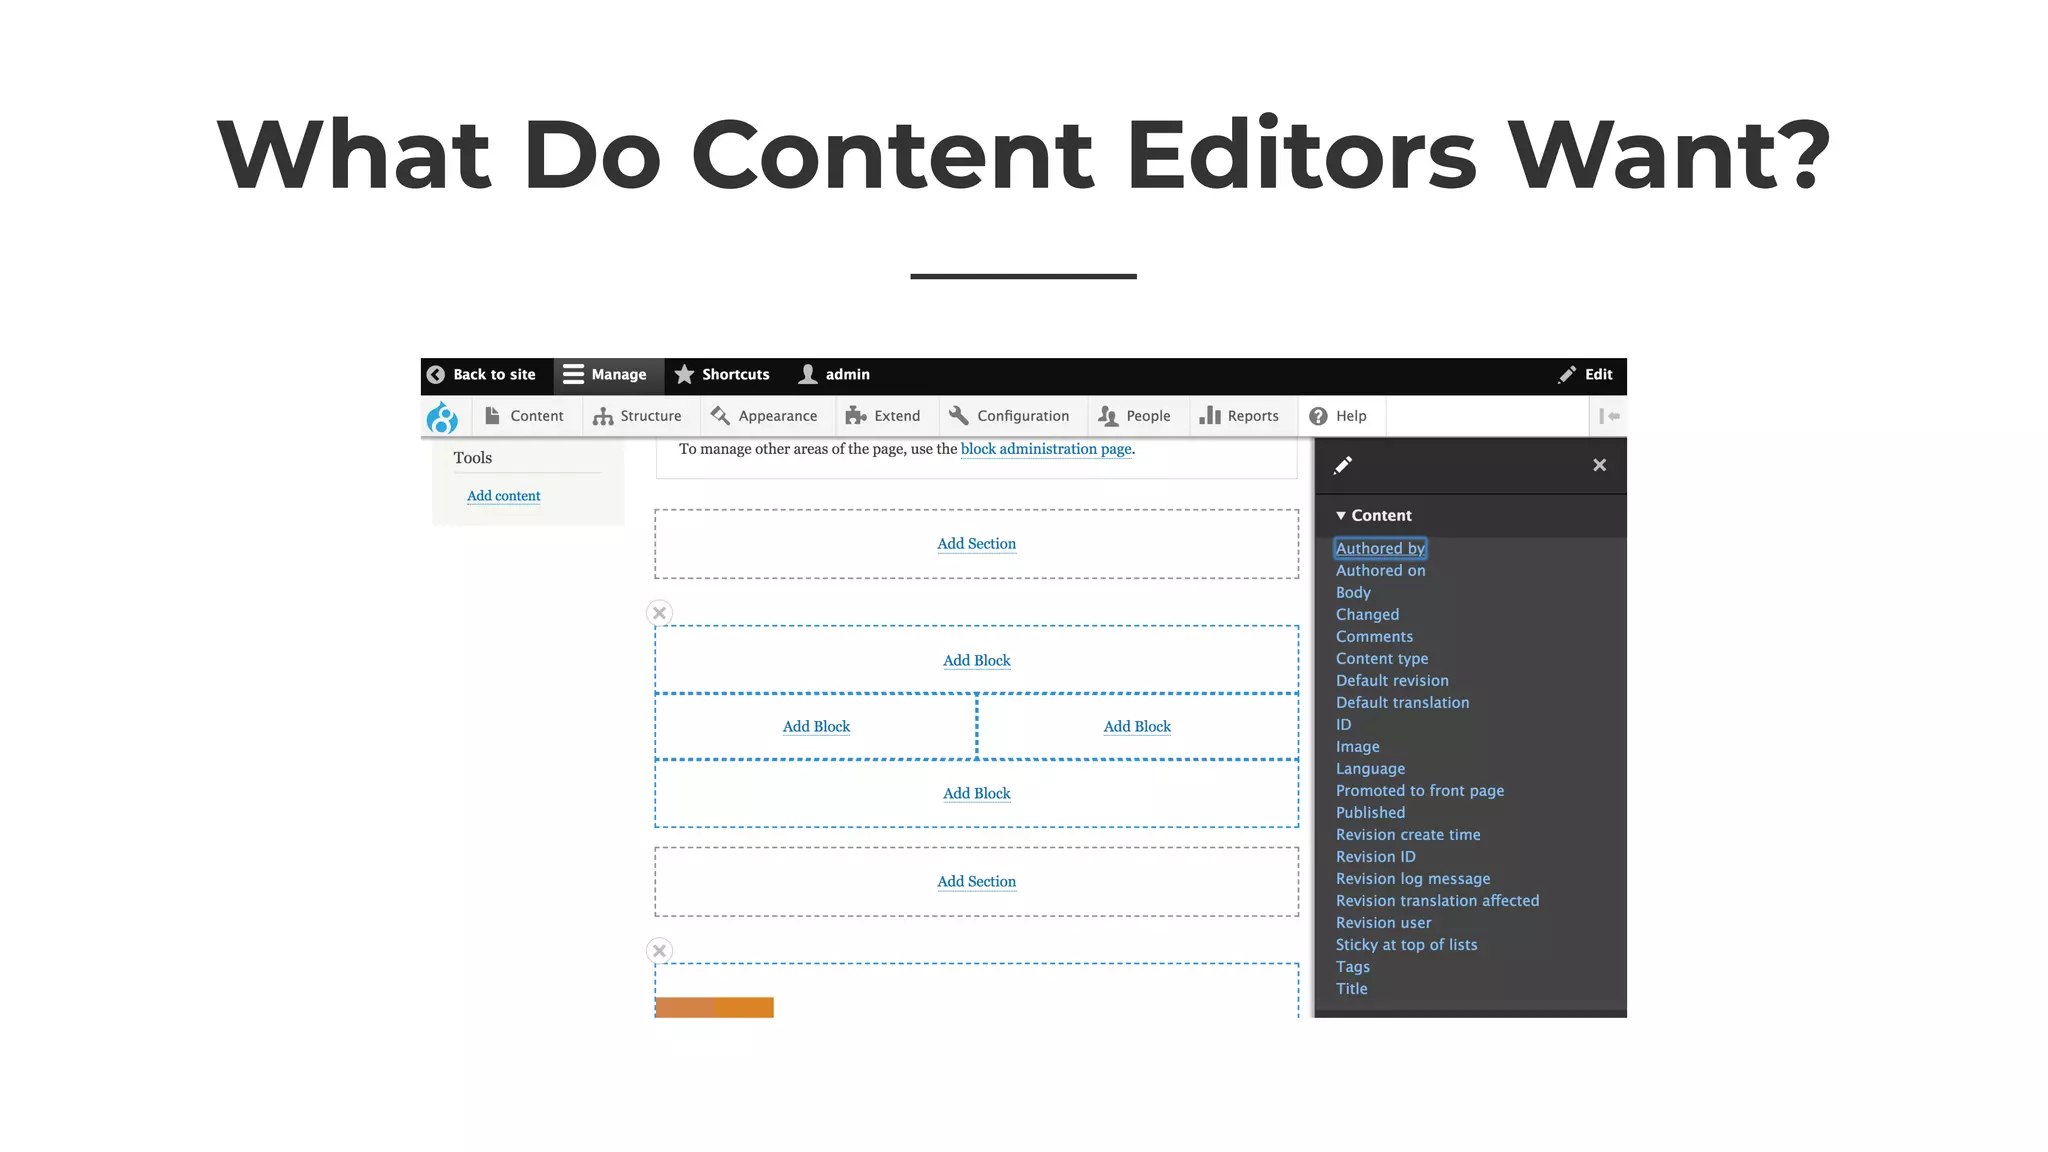
Task: Select the Revision user field
Action: (1383, 923)
